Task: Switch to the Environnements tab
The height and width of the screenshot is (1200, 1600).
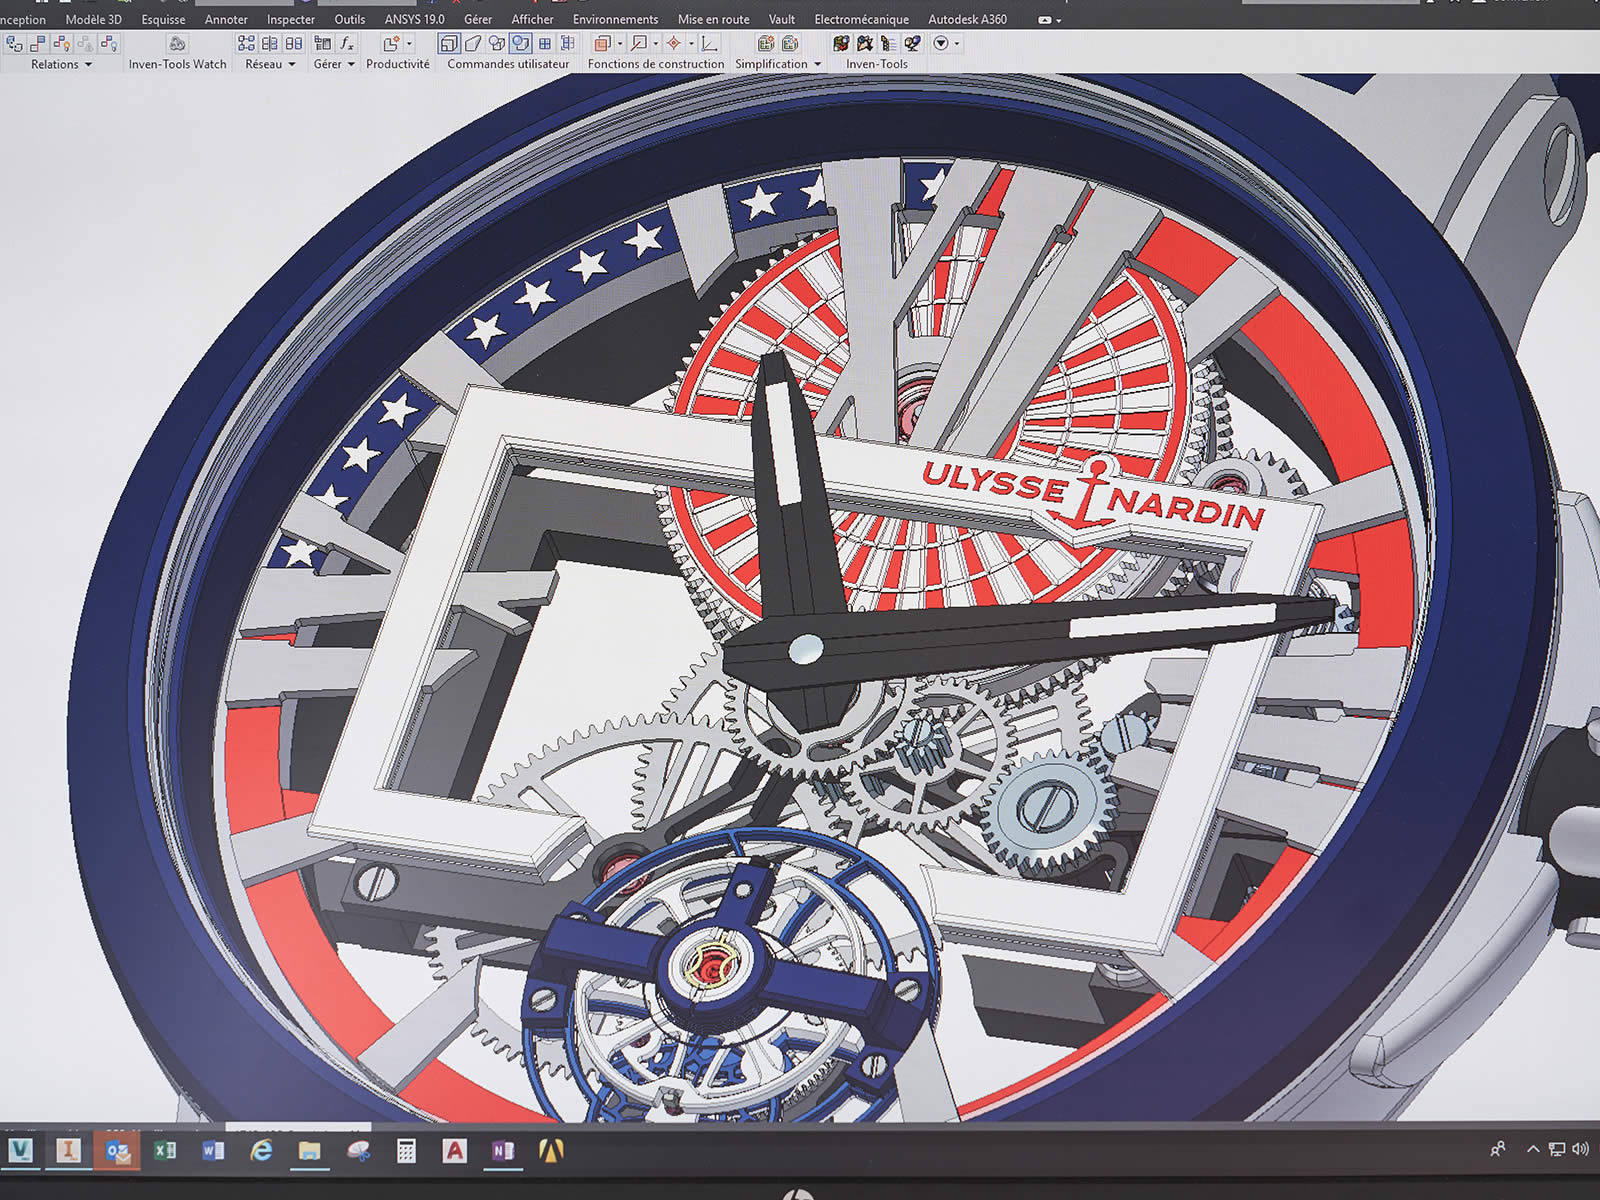Action: [x=616, y=19]
